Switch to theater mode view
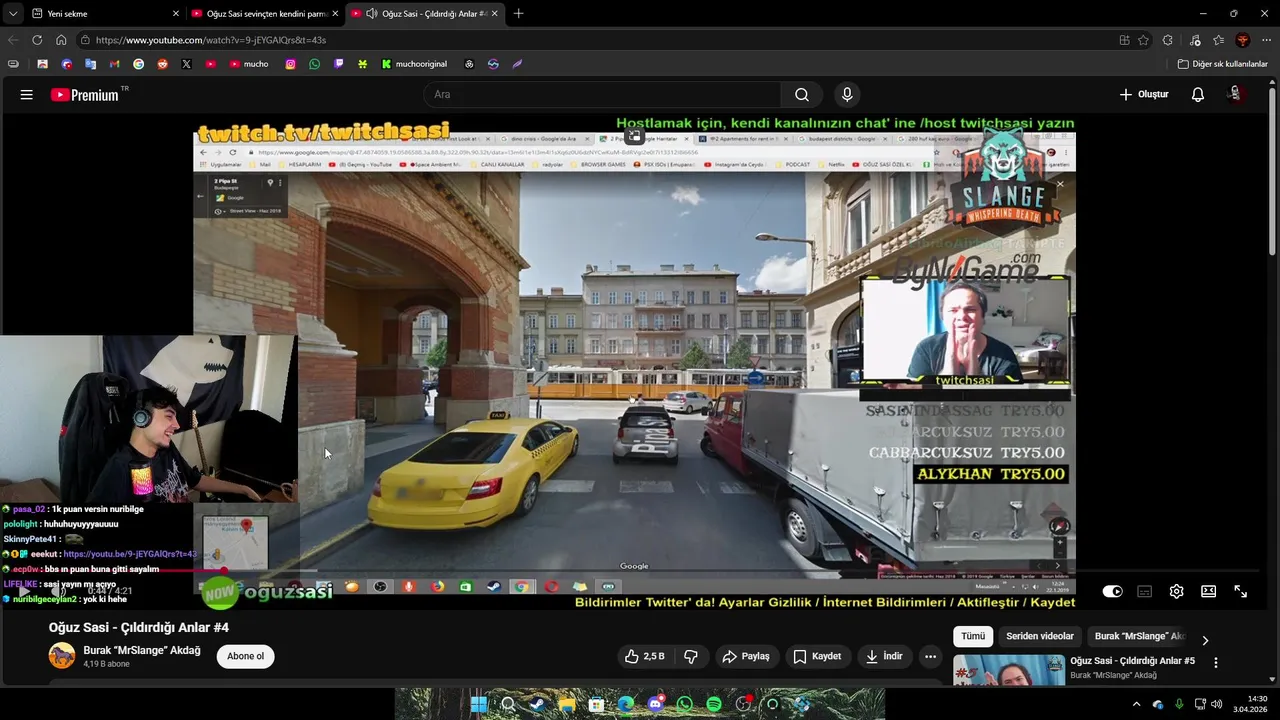Viewport: 1280px width, 720px height. pos(1209,591)
